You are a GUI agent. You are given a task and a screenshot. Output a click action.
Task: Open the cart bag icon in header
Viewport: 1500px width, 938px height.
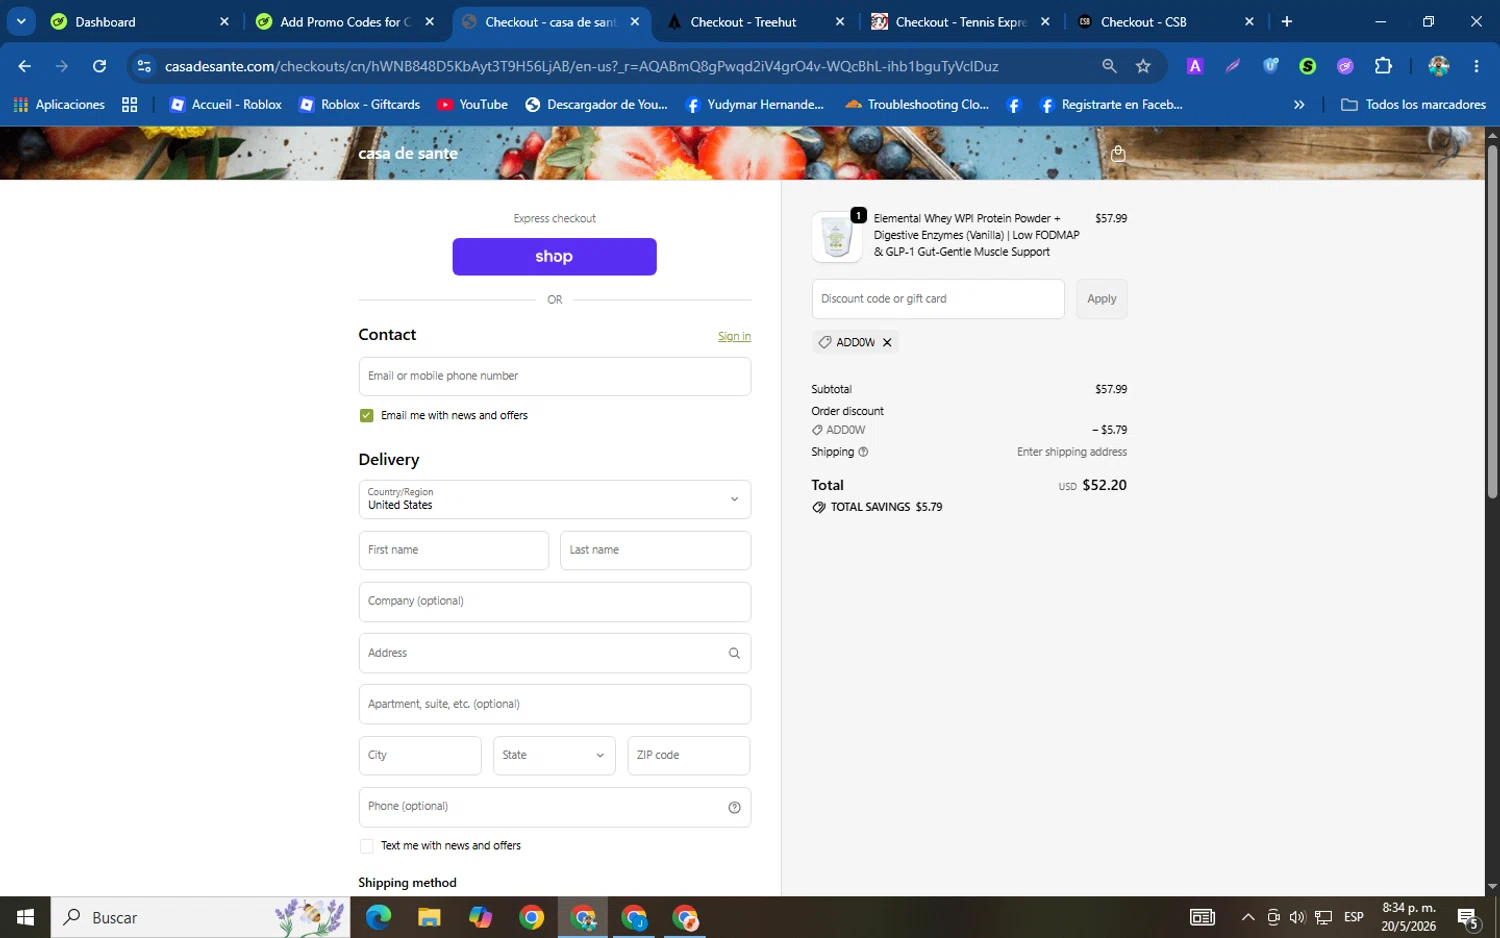(1118, 153)
